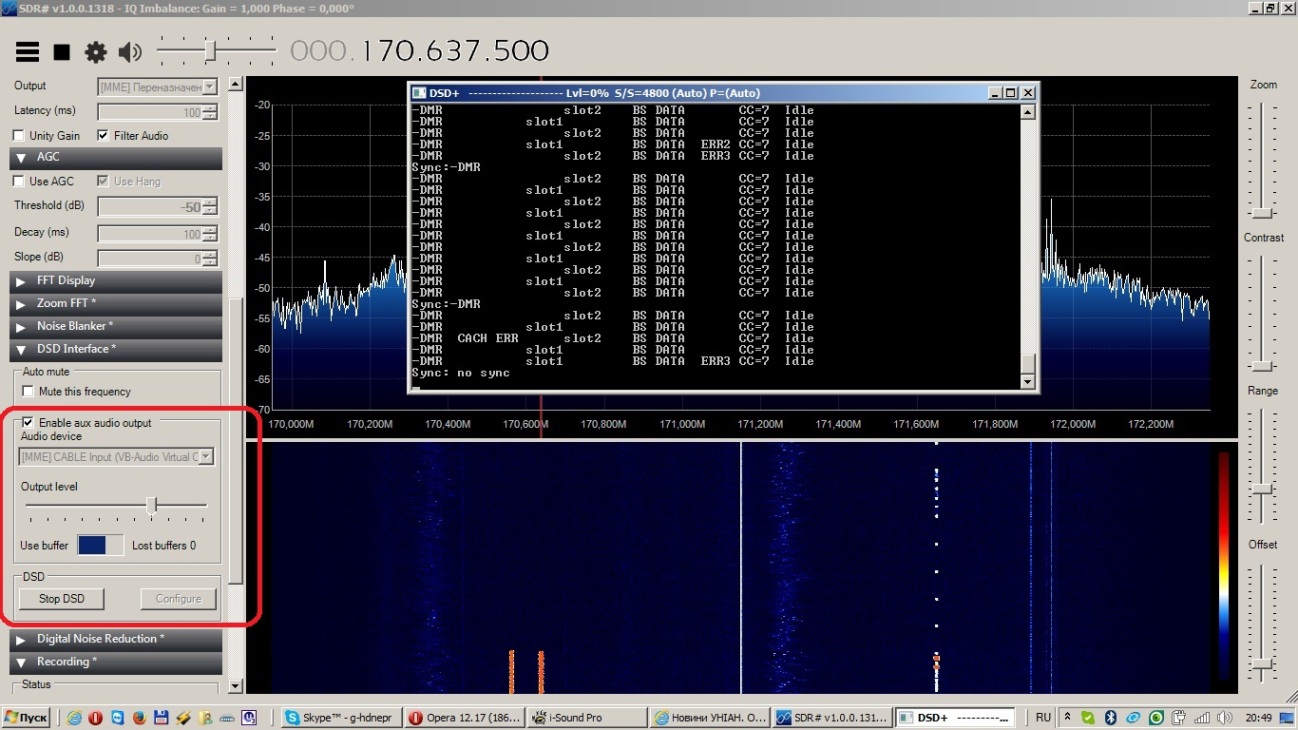Uncheck the Filter Audio checkbox
This screenshot has width=1298, height=730.
point(103,136)
